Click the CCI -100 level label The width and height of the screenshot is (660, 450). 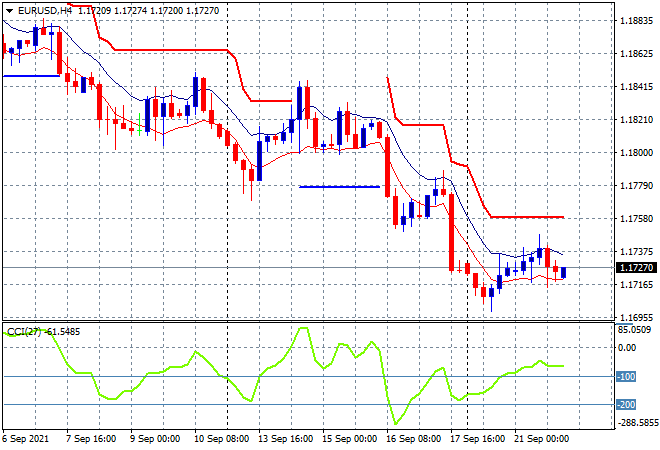coord(626,377)
